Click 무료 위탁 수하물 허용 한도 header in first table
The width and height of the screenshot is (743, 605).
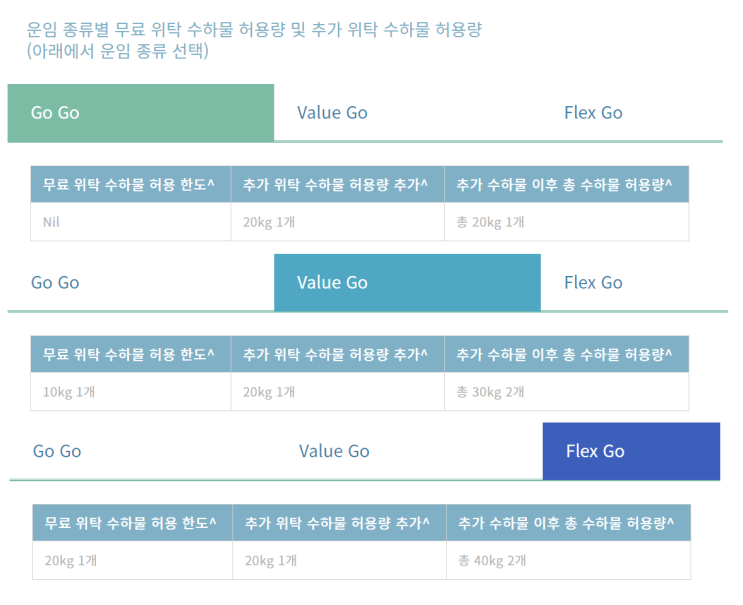[x=128, y=185]
